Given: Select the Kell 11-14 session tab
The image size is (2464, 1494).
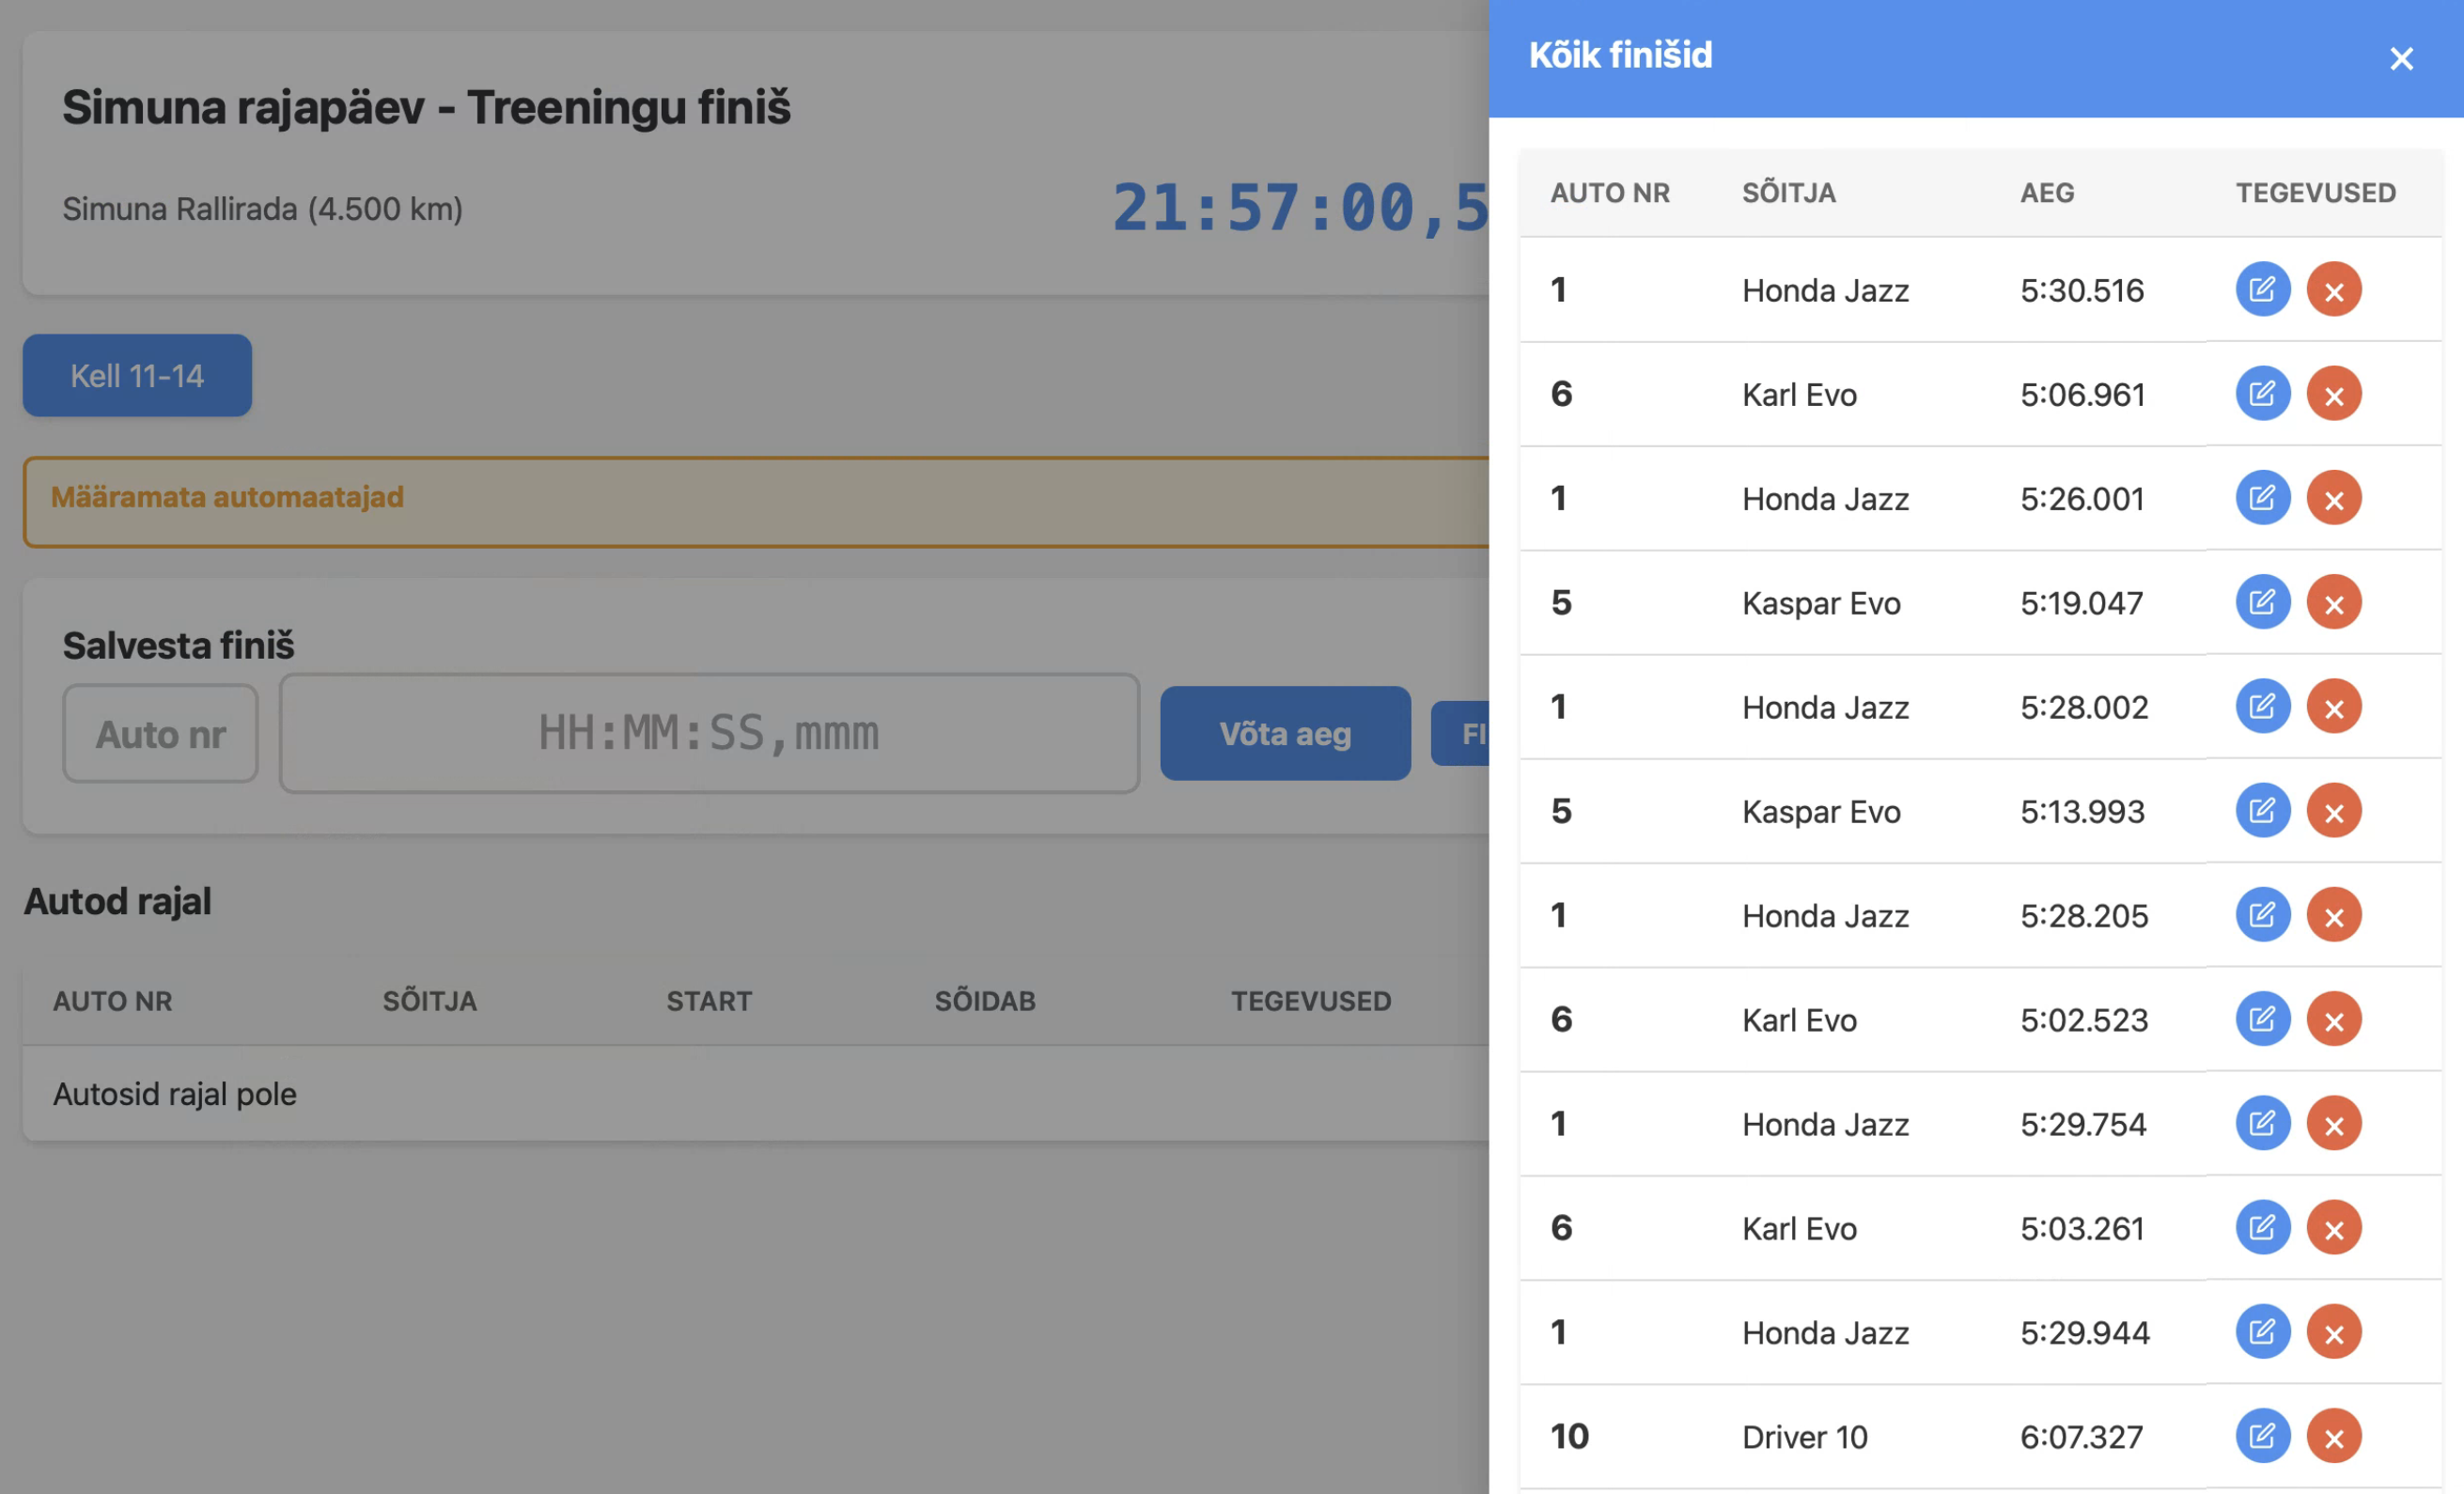Looking at the screenshot, I should (137, 376).
